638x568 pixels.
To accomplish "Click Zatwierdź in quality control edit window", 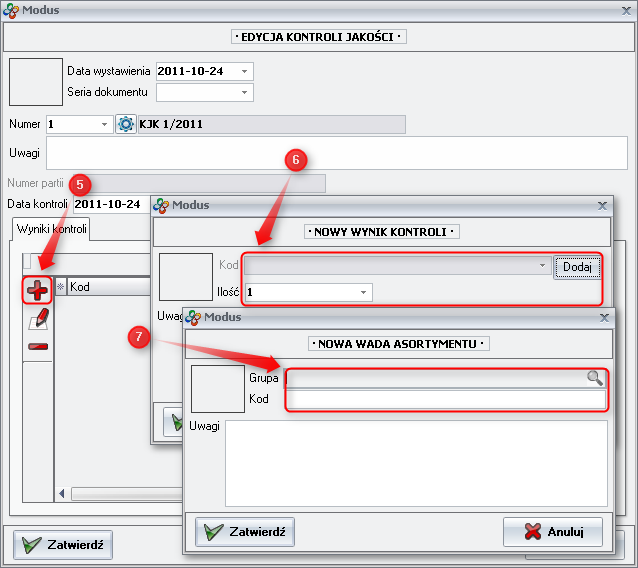I will click(x=63, y=544).
